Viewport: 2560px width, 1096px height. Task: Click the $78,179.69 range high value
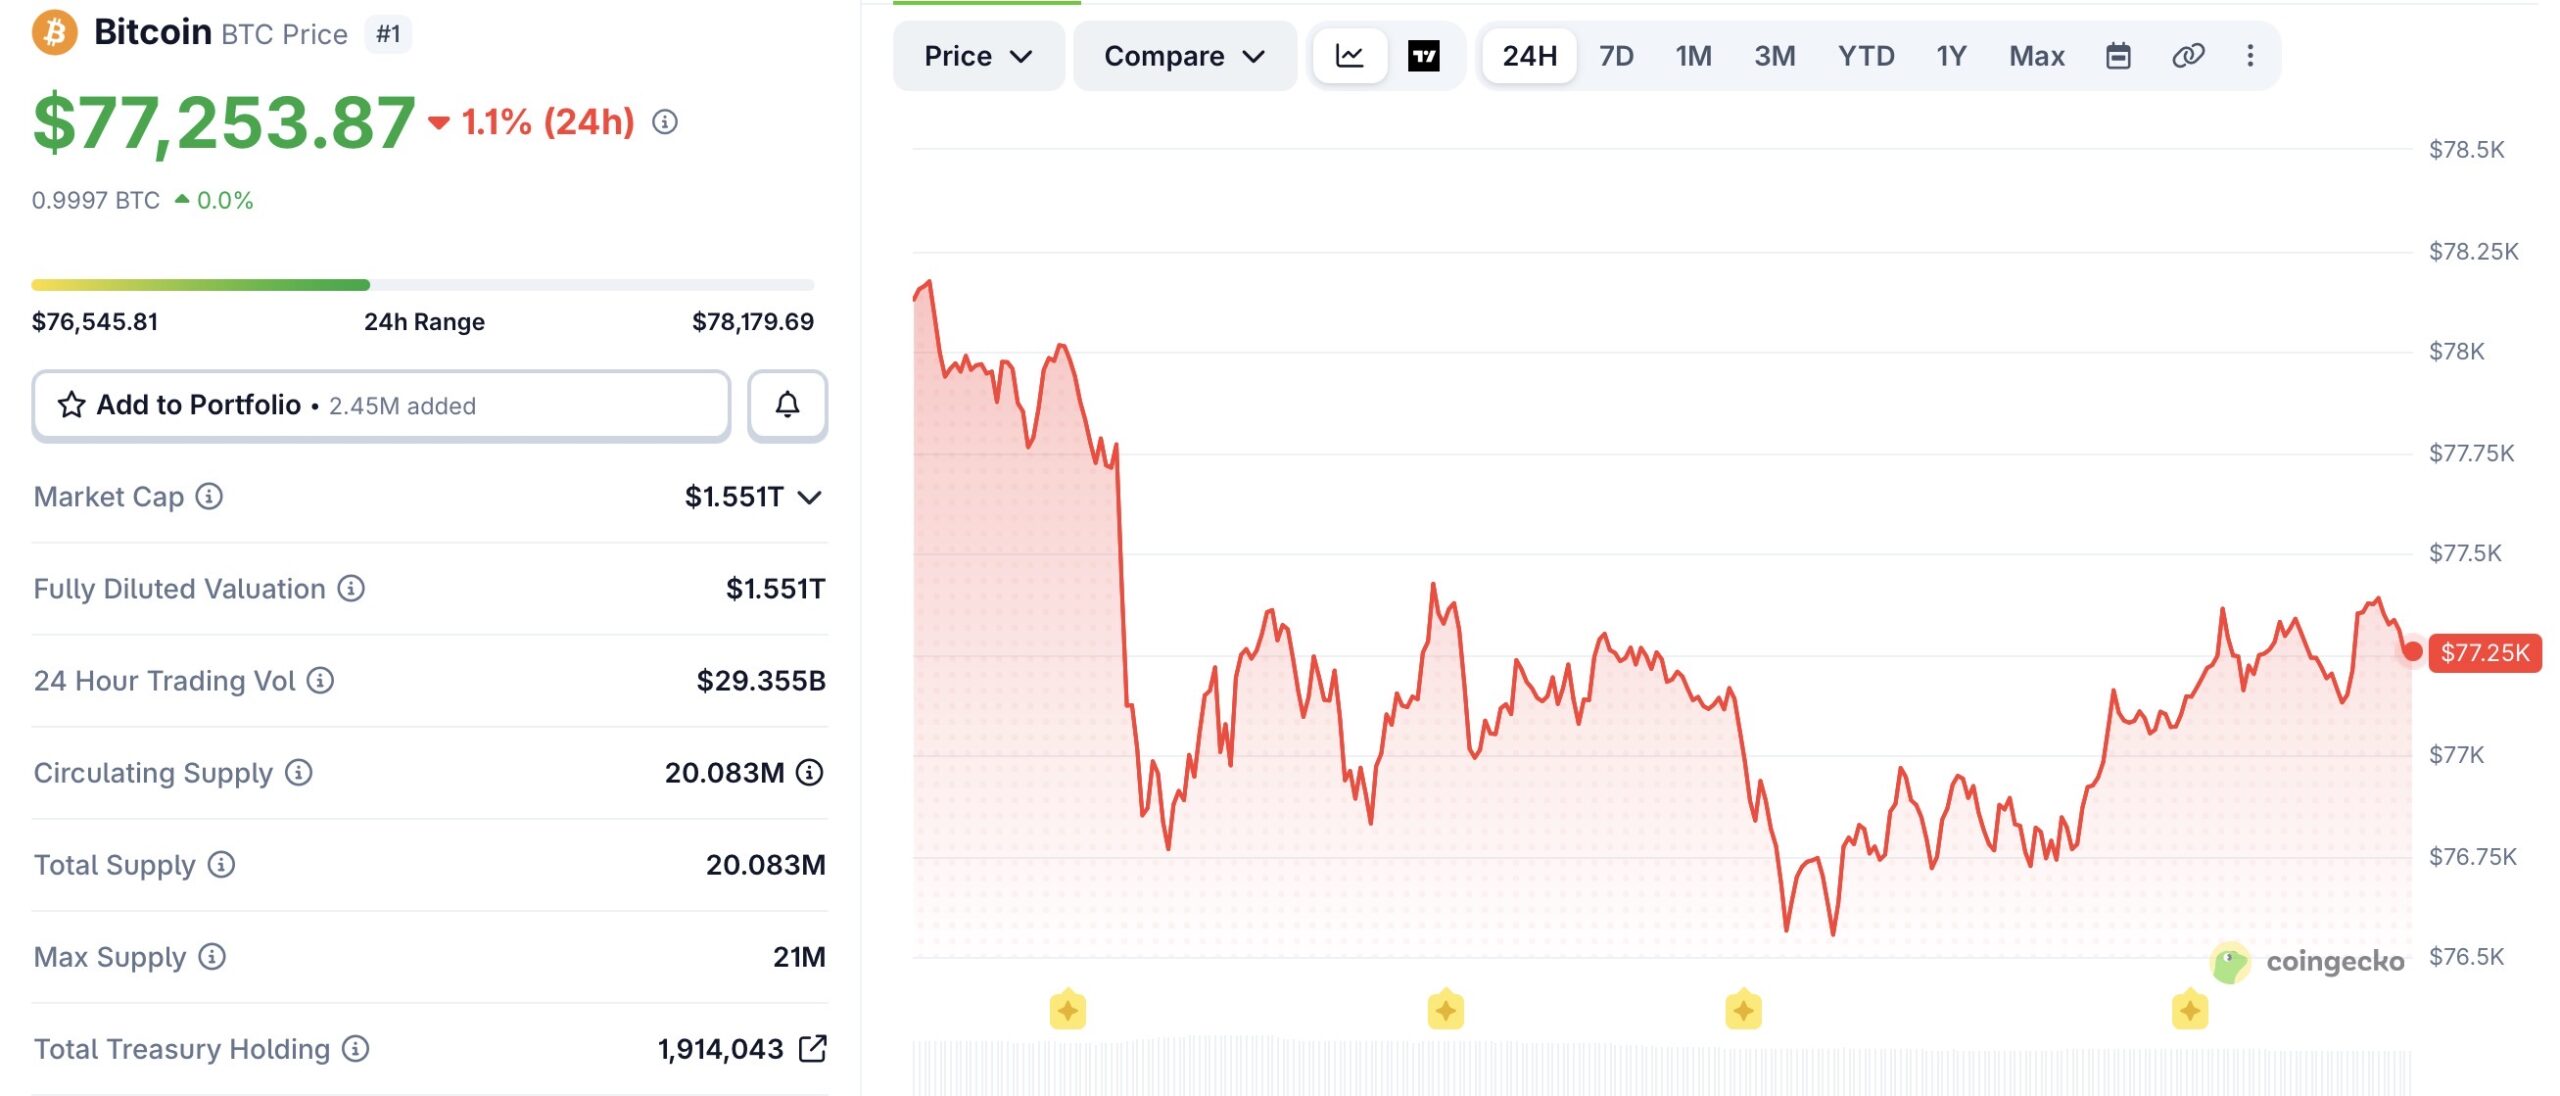click(753, 321)
